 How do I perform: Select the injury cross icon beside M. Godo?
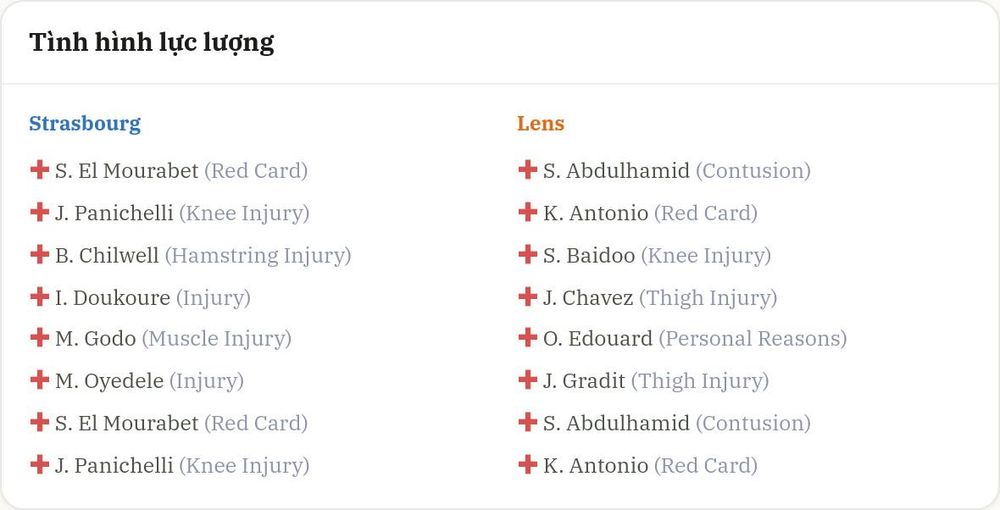[40, 337]
